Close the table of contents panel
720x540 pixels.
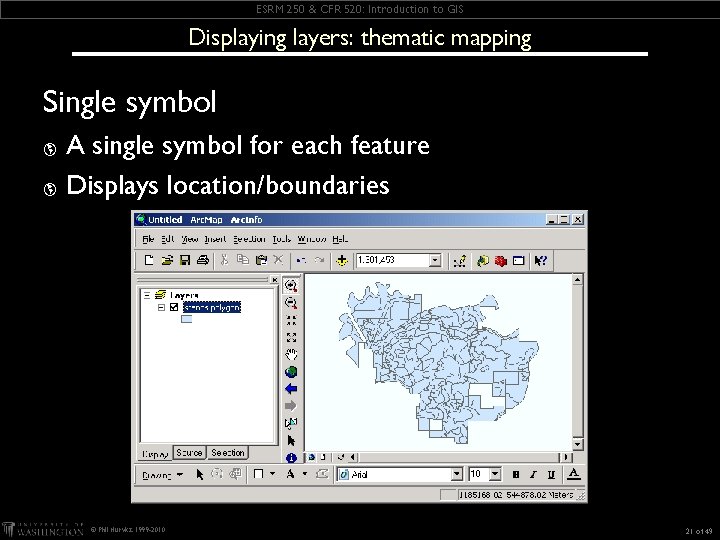[274, 279]
